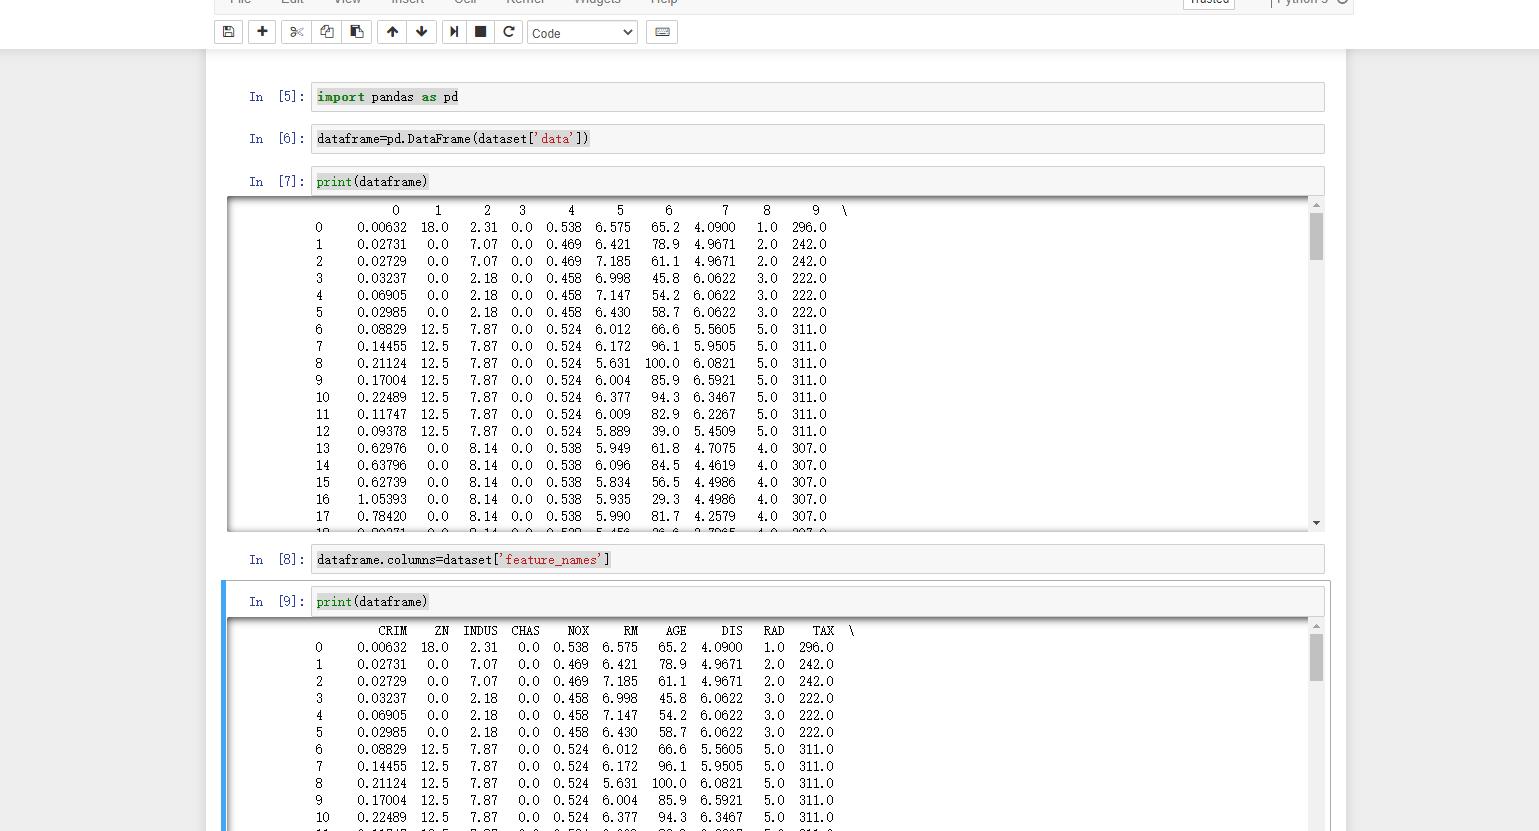Select the In [8]: cell prompt
1539x831 pixels.
[277, 559]
